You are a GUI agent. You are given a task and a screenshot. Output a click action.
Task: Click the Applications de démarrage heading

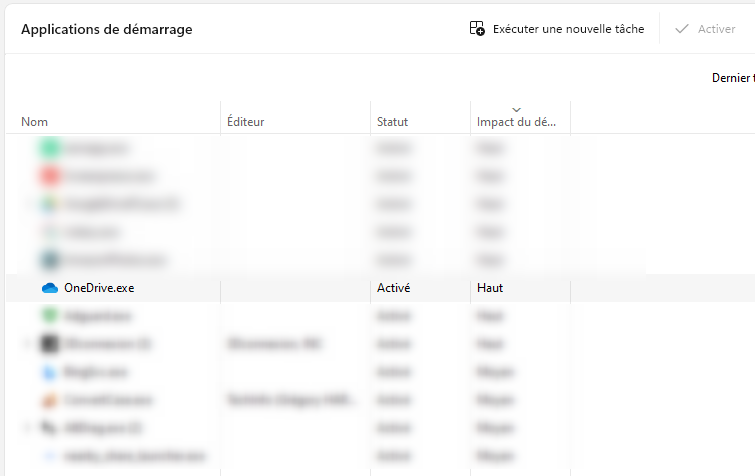(x=106, y=29)
